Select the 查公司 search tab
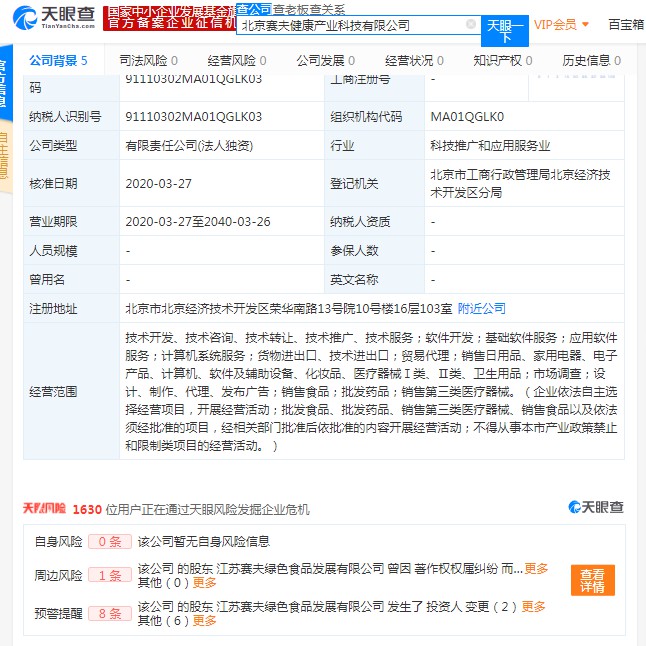The width and height of the screenshot is (646, 646). click(x=254, y=9)
